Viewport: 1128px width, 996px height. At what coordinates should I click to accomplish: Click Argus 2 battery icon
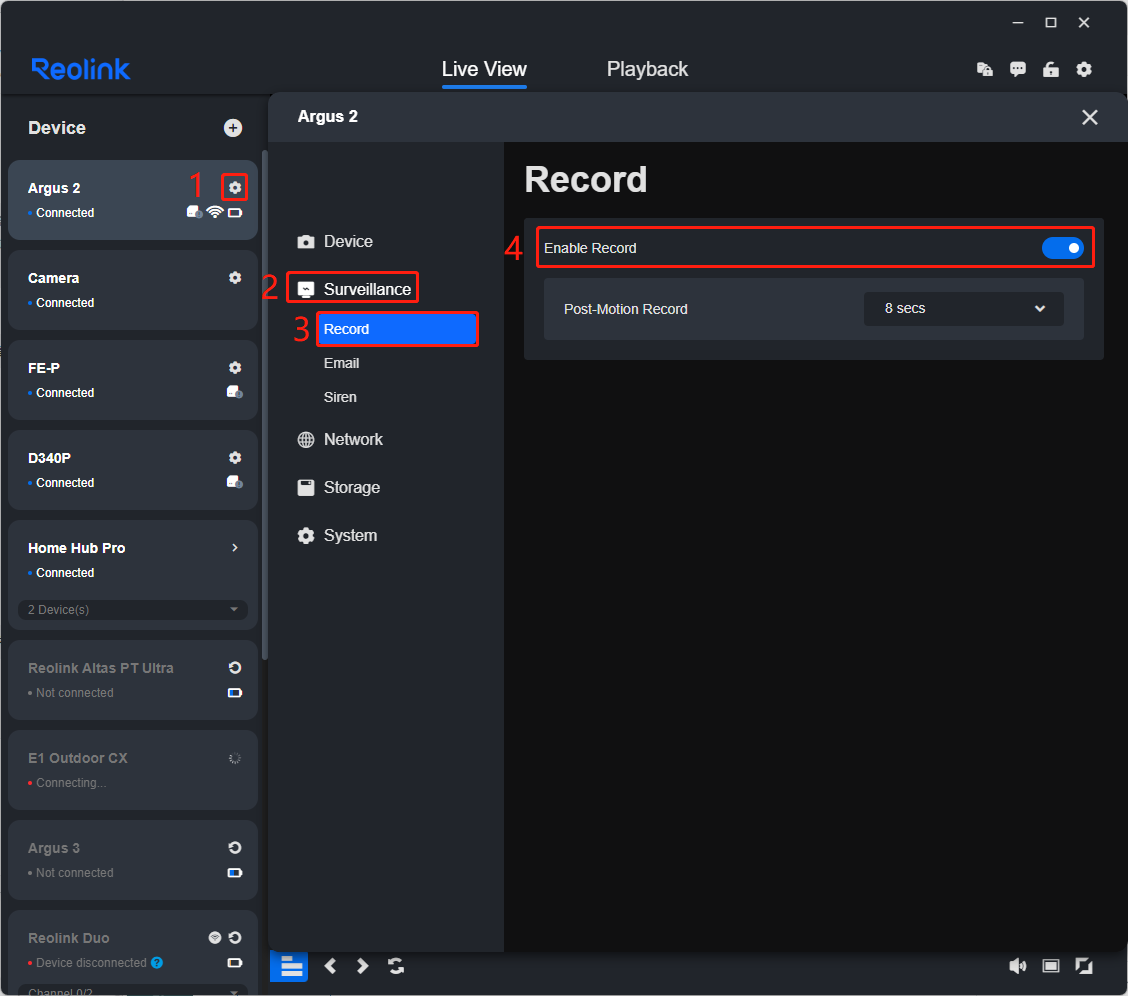click(235, 213)
